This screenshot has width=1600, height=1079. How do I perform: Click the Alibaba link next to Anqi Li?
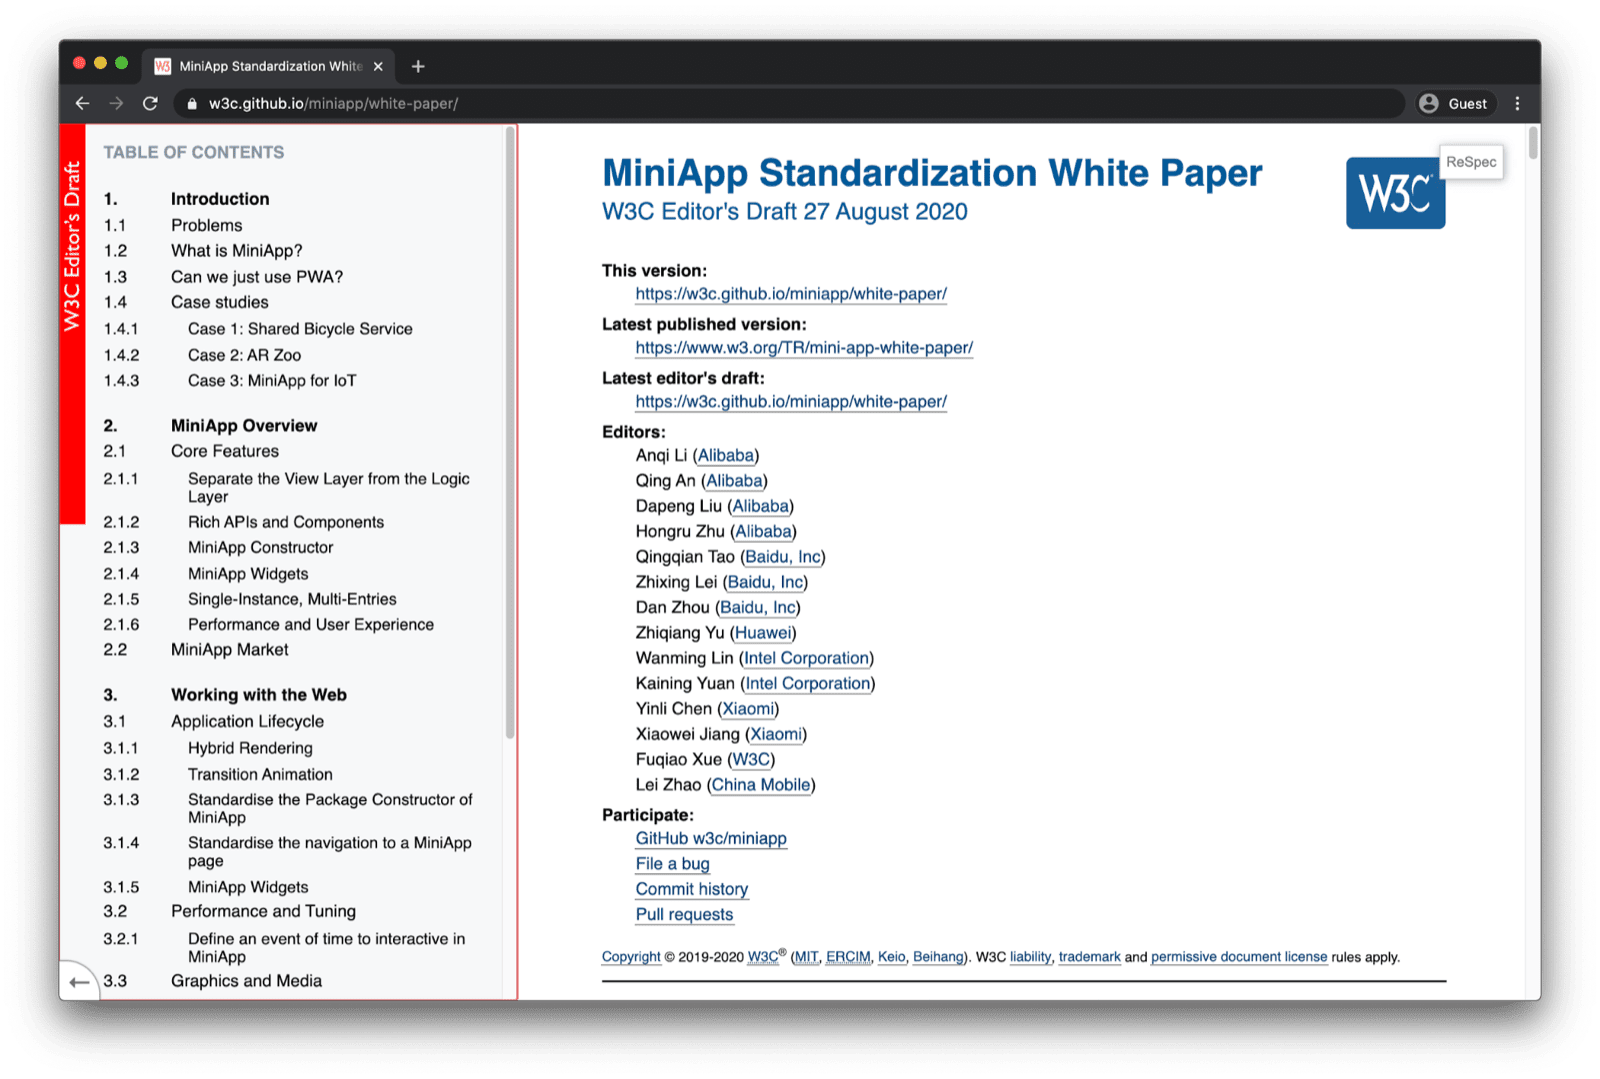pyautogui.click(x=726, y=455)
